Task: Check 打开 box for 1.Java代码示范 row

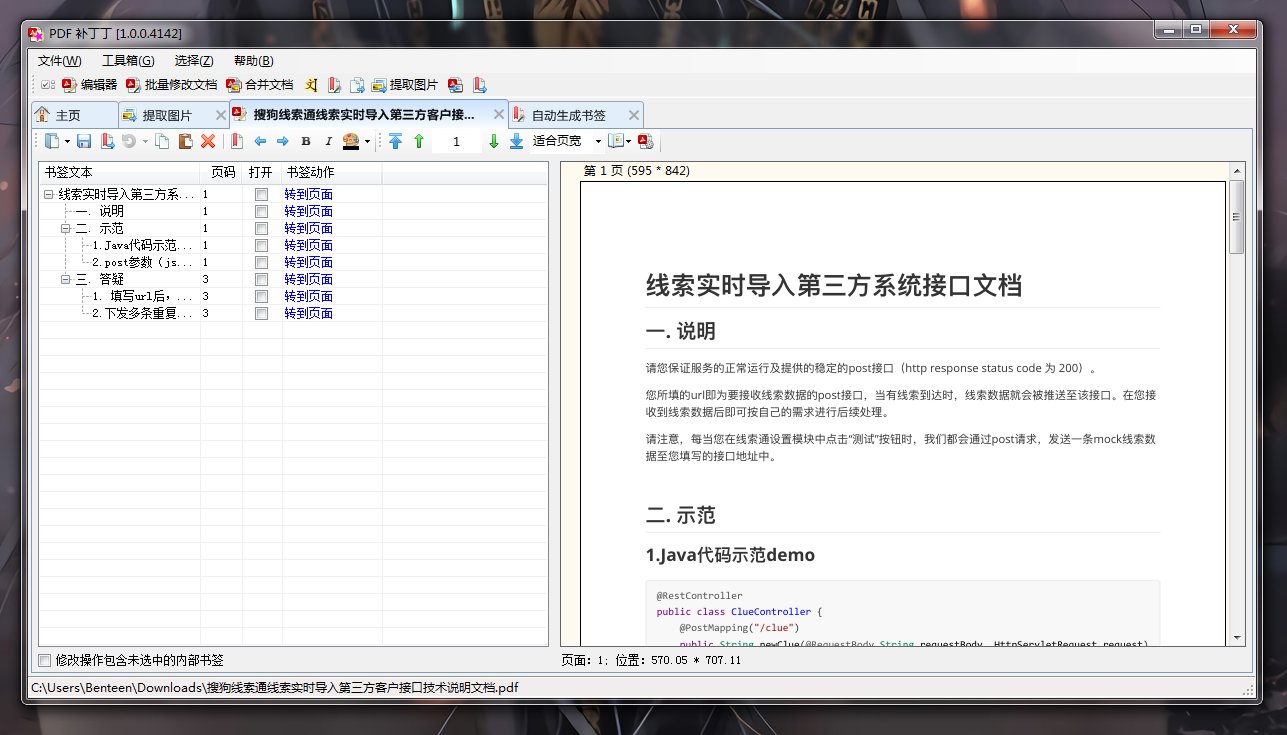Action: tap(261, 245)
